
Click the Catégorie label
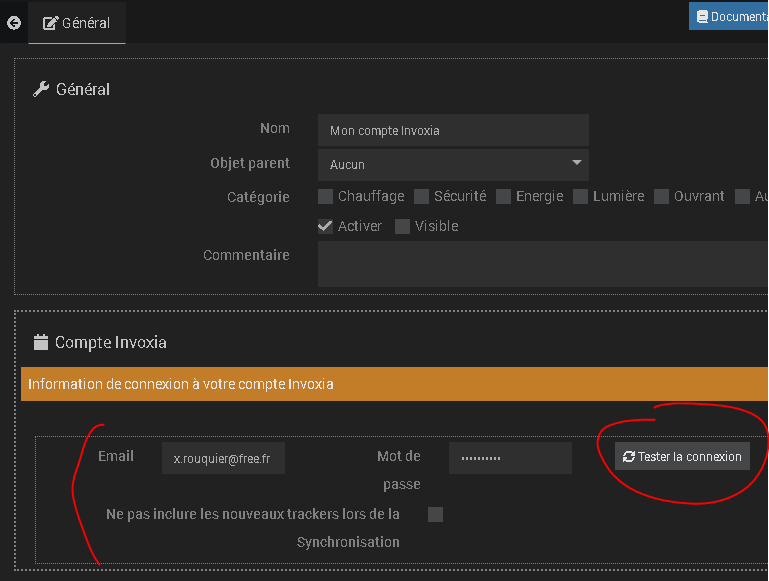[x=258, y=197]
